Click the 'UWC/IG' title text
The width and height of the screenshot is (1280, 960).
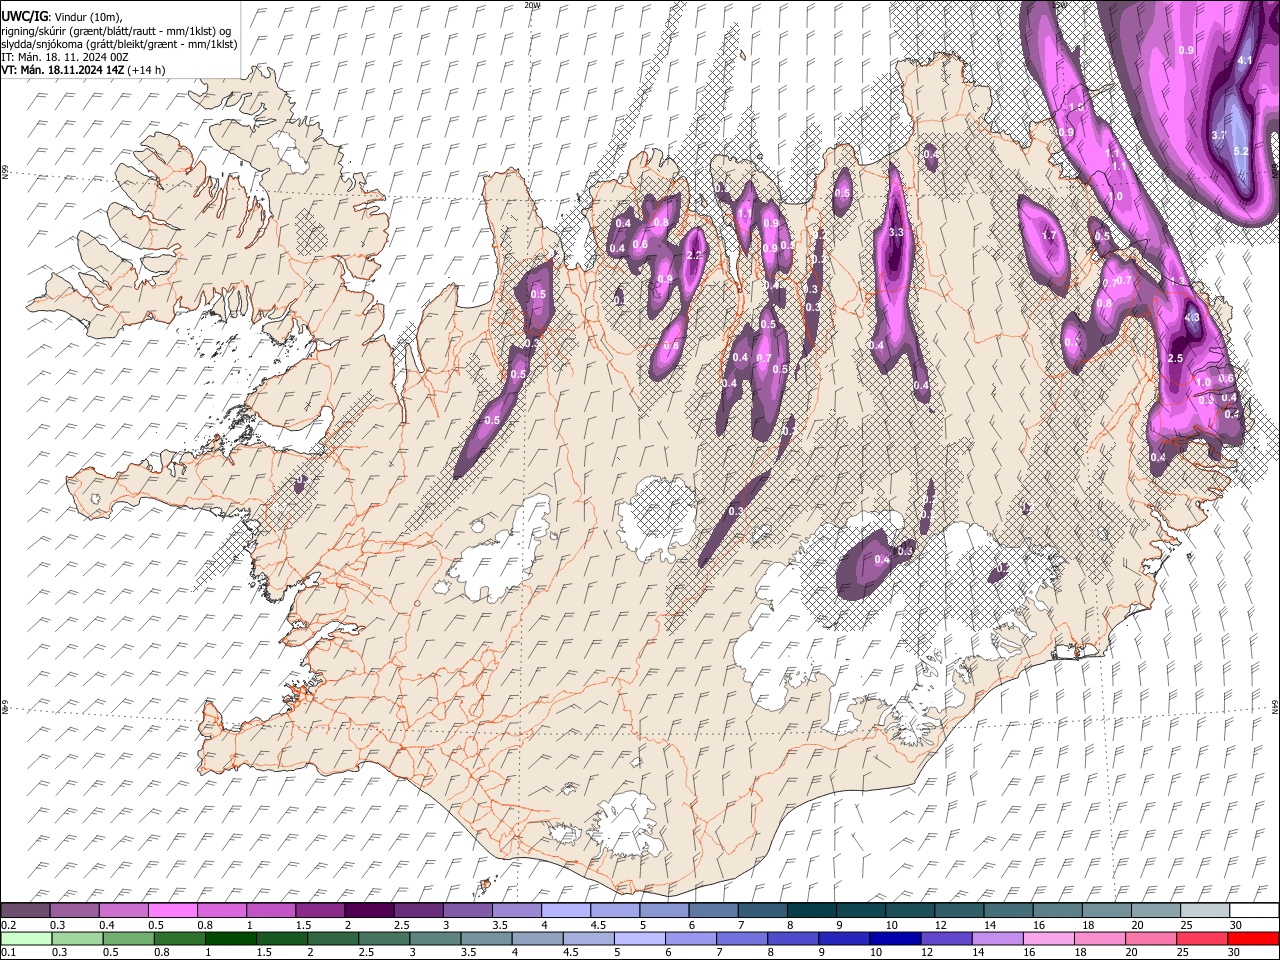23,17
